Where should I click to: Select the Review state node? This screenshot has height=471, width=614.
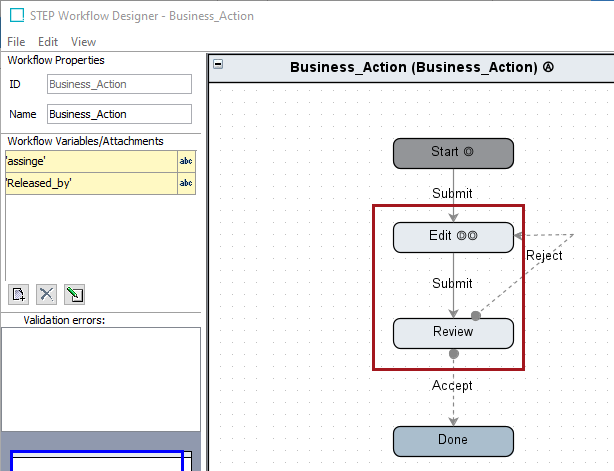click(x=453, y=334)
